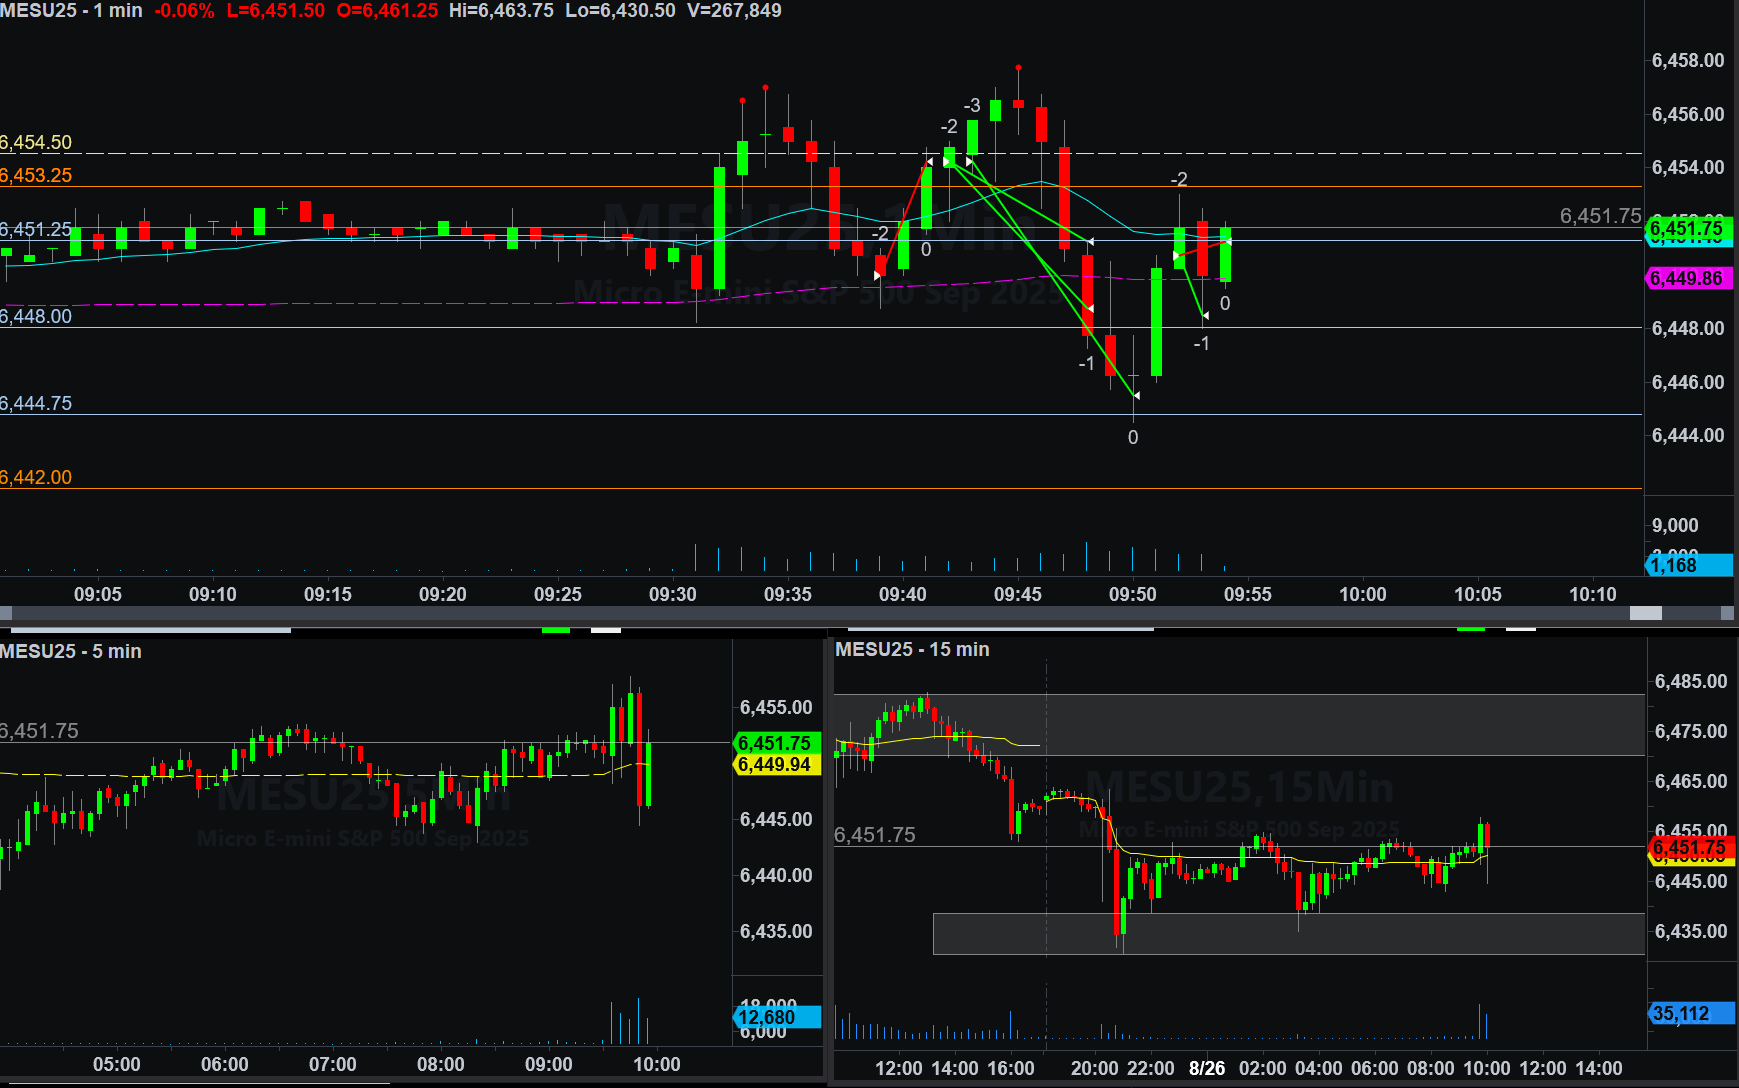This screenshot has width=1739, height=1088.
Task: Click the scrollbar left end button
Action: coord(6,613)
